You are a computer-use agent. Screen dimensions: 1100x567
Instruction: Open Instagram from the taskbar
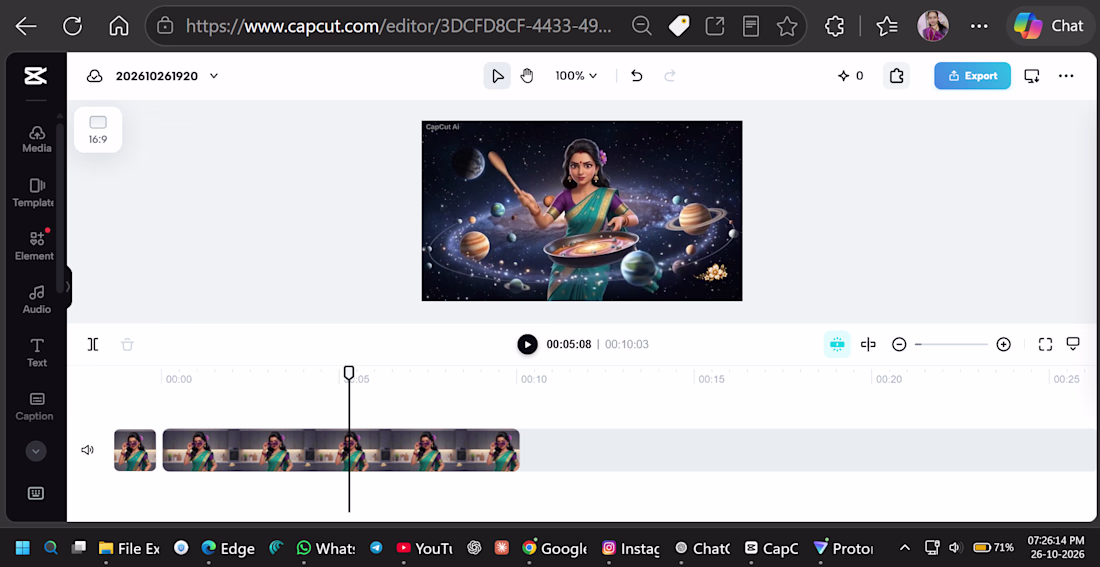point(631,548)
